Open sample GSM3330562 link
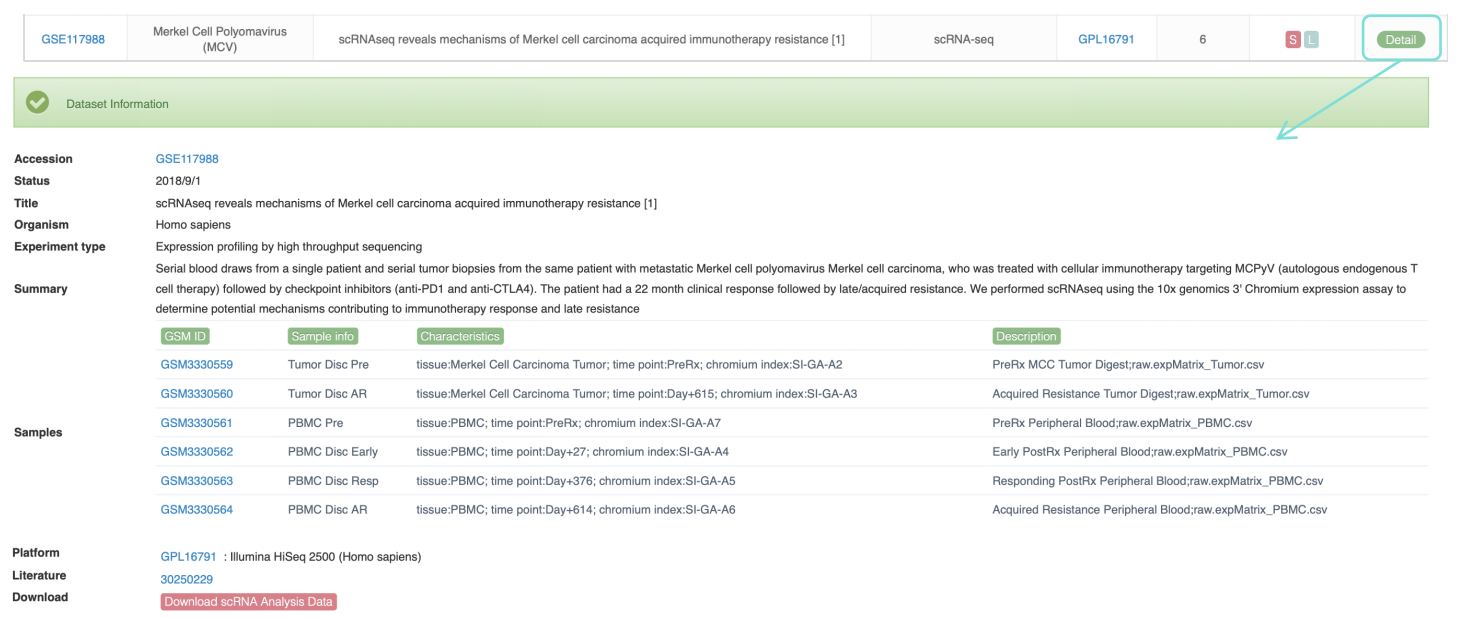The image size is (1478, 618). pos(196,452)
